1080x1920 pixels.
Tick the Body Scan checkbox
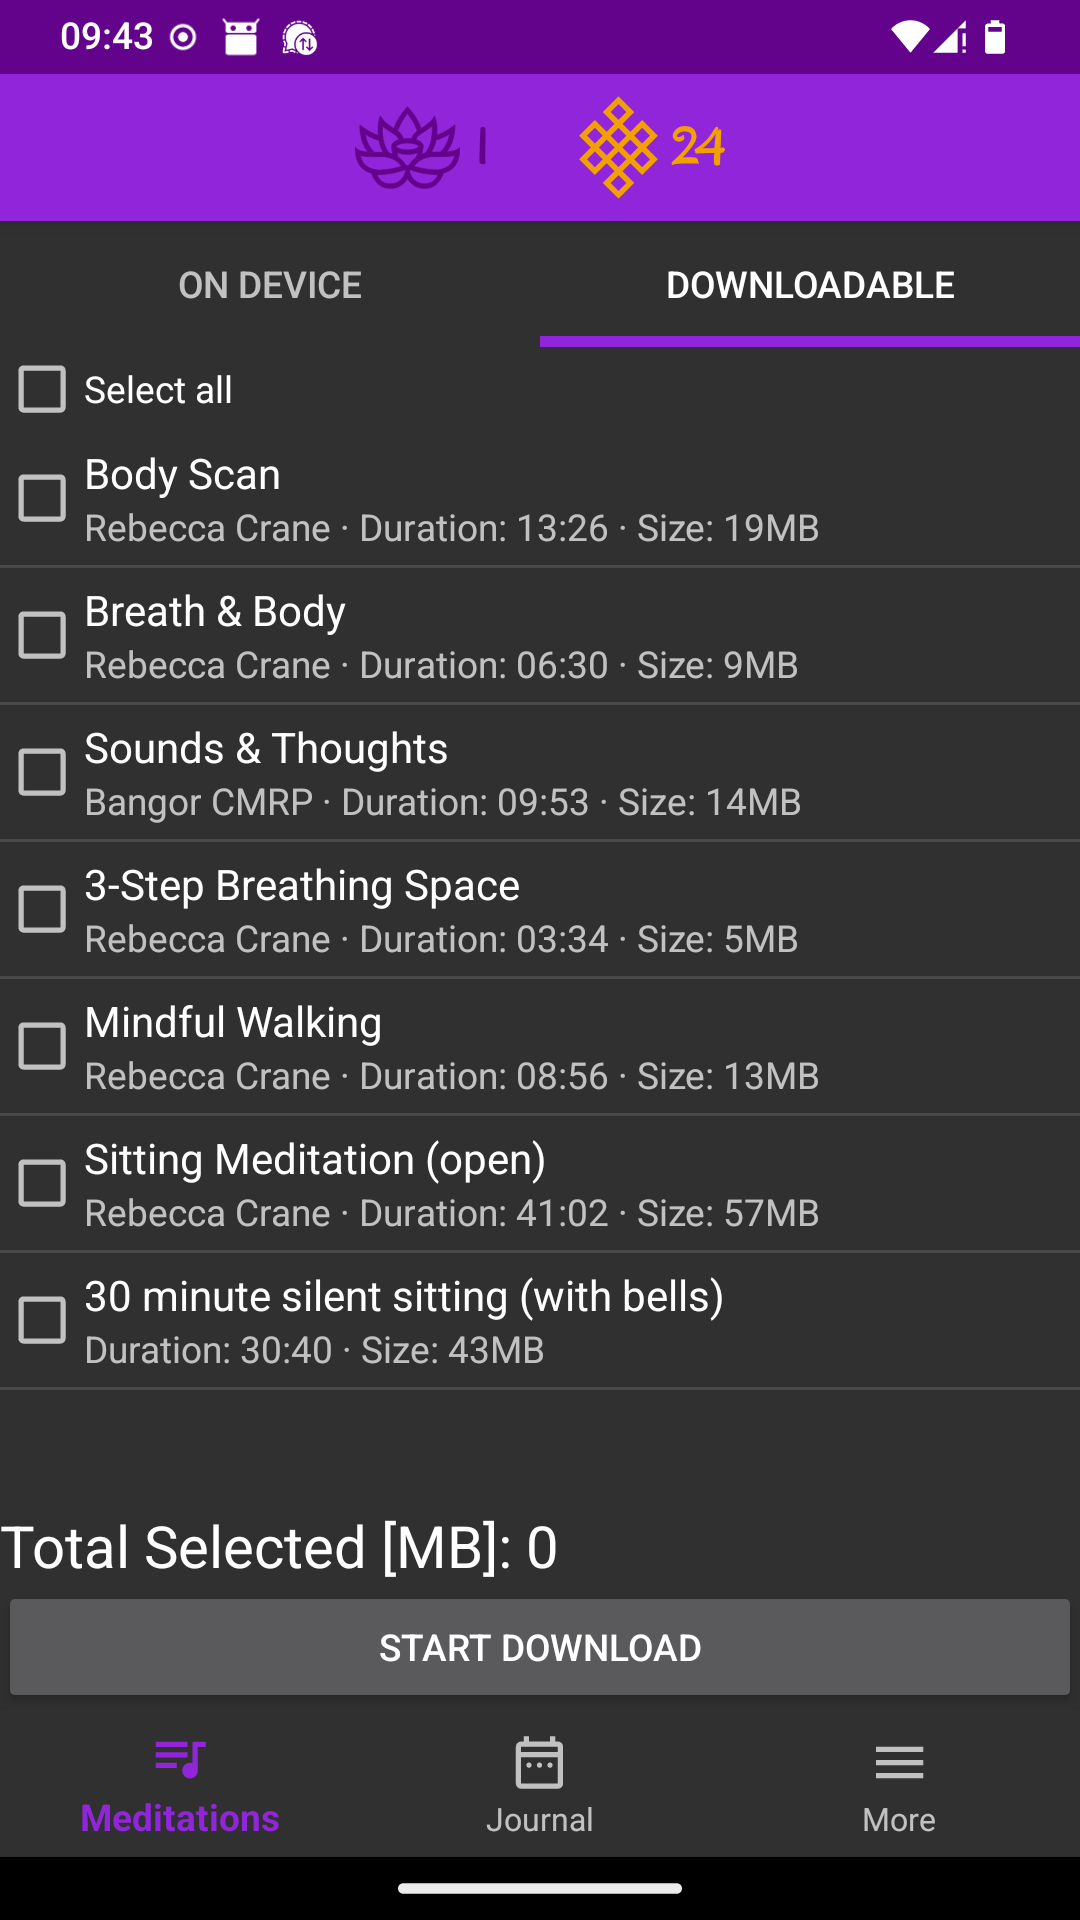coord(42,498)
